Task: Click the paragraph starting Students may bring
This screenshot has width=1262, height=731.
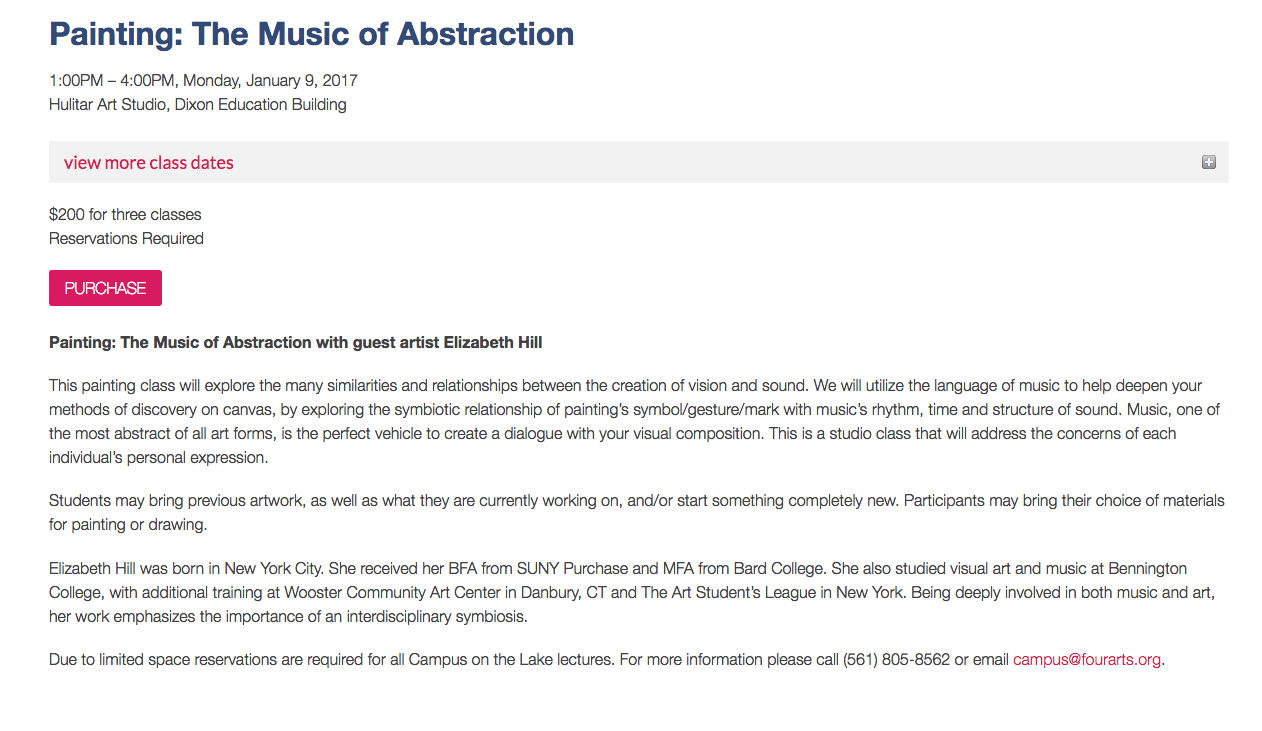Action: pos(637,512)
